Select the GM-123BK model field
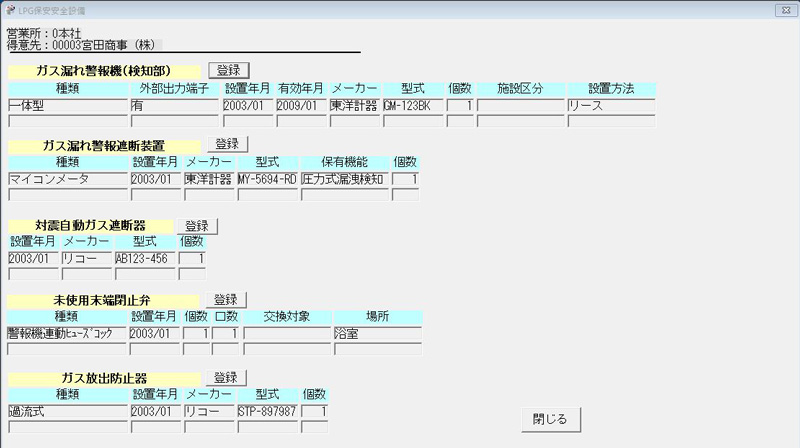 pyautogui.click(x=412, y=105)
